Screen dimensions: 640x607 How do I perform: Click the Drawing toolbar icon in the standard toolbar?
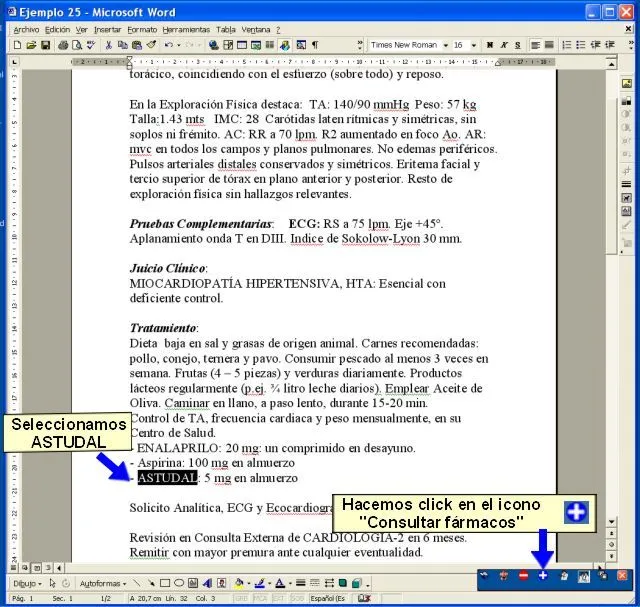285,45
